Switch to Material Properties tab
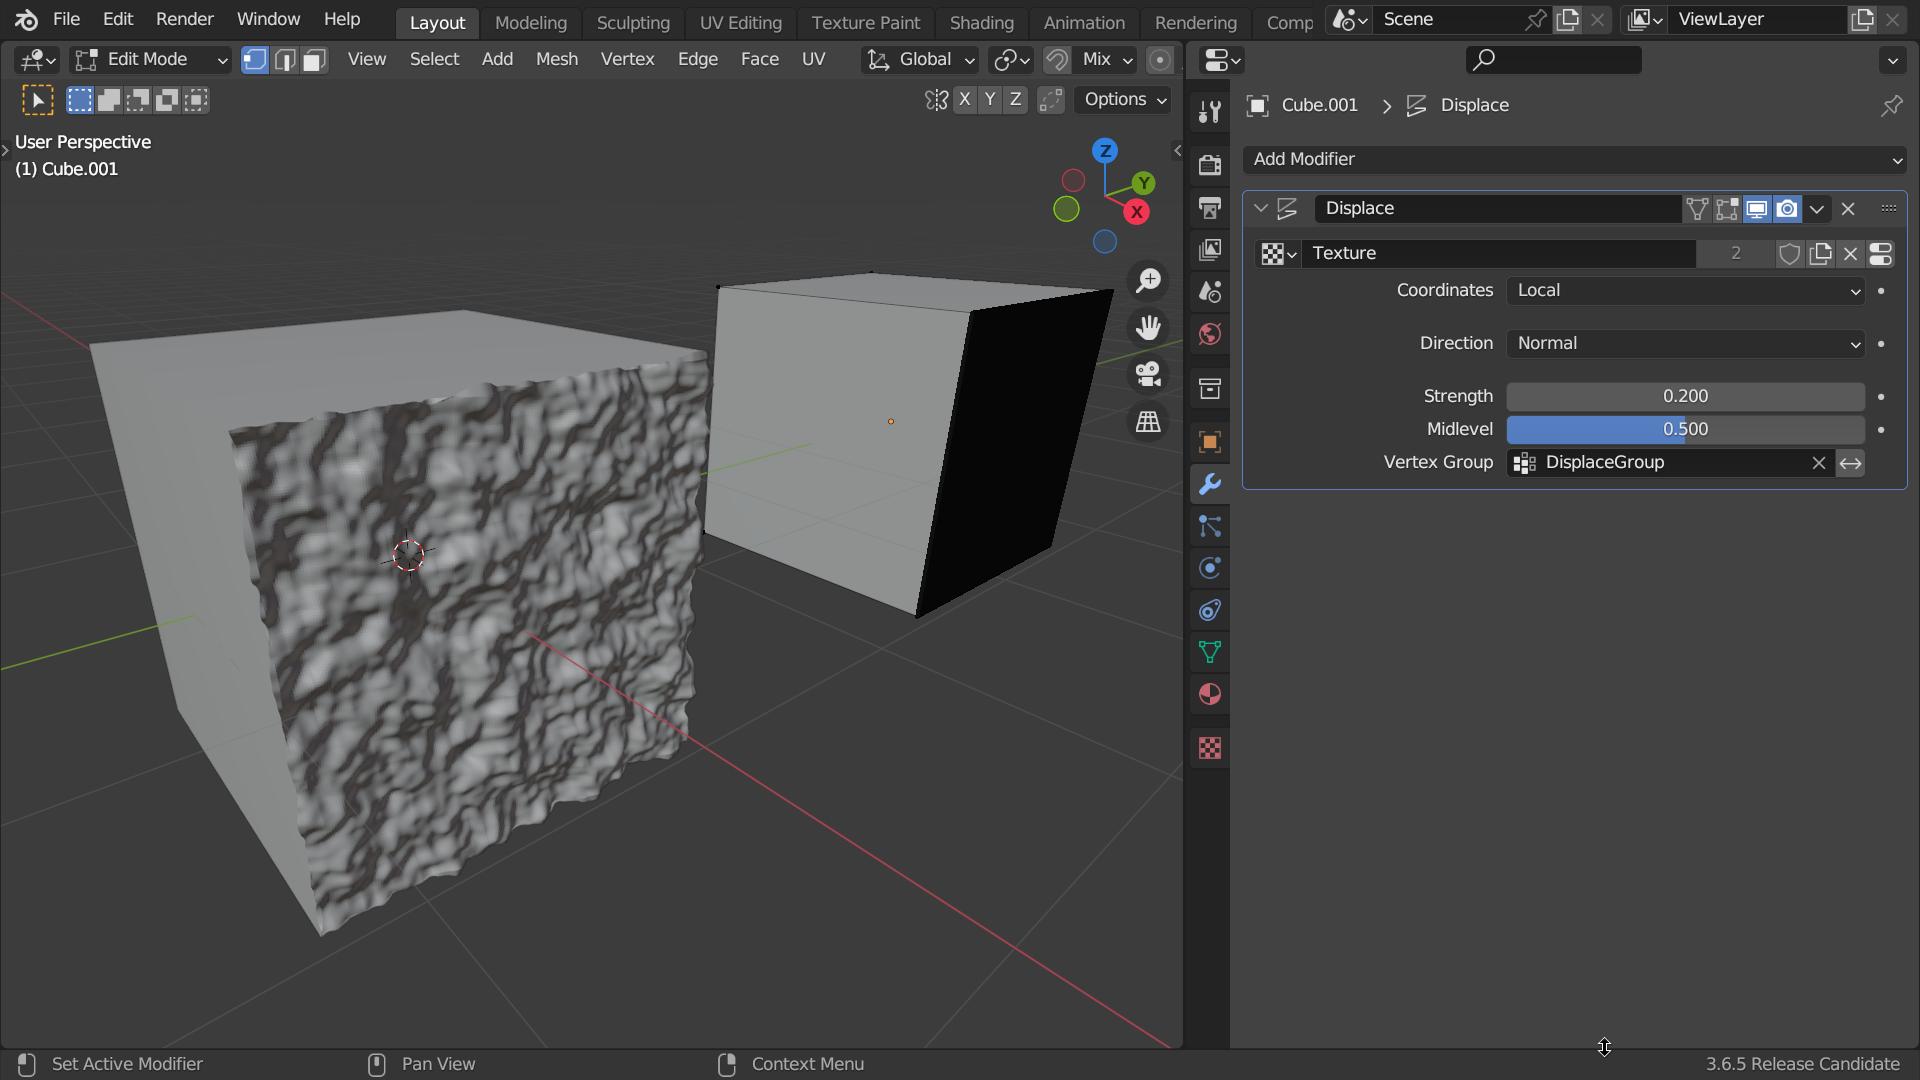 tap(1210, 694)
